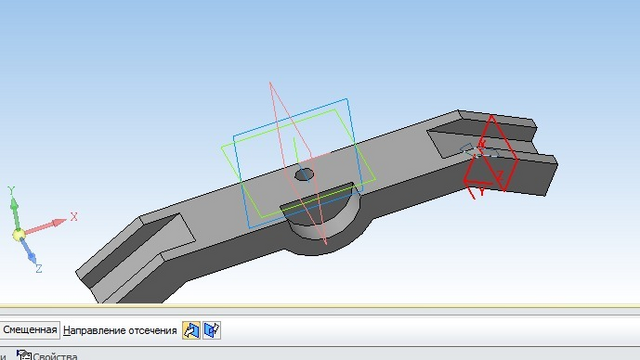Click the round hole on the part top

[304, 175]
